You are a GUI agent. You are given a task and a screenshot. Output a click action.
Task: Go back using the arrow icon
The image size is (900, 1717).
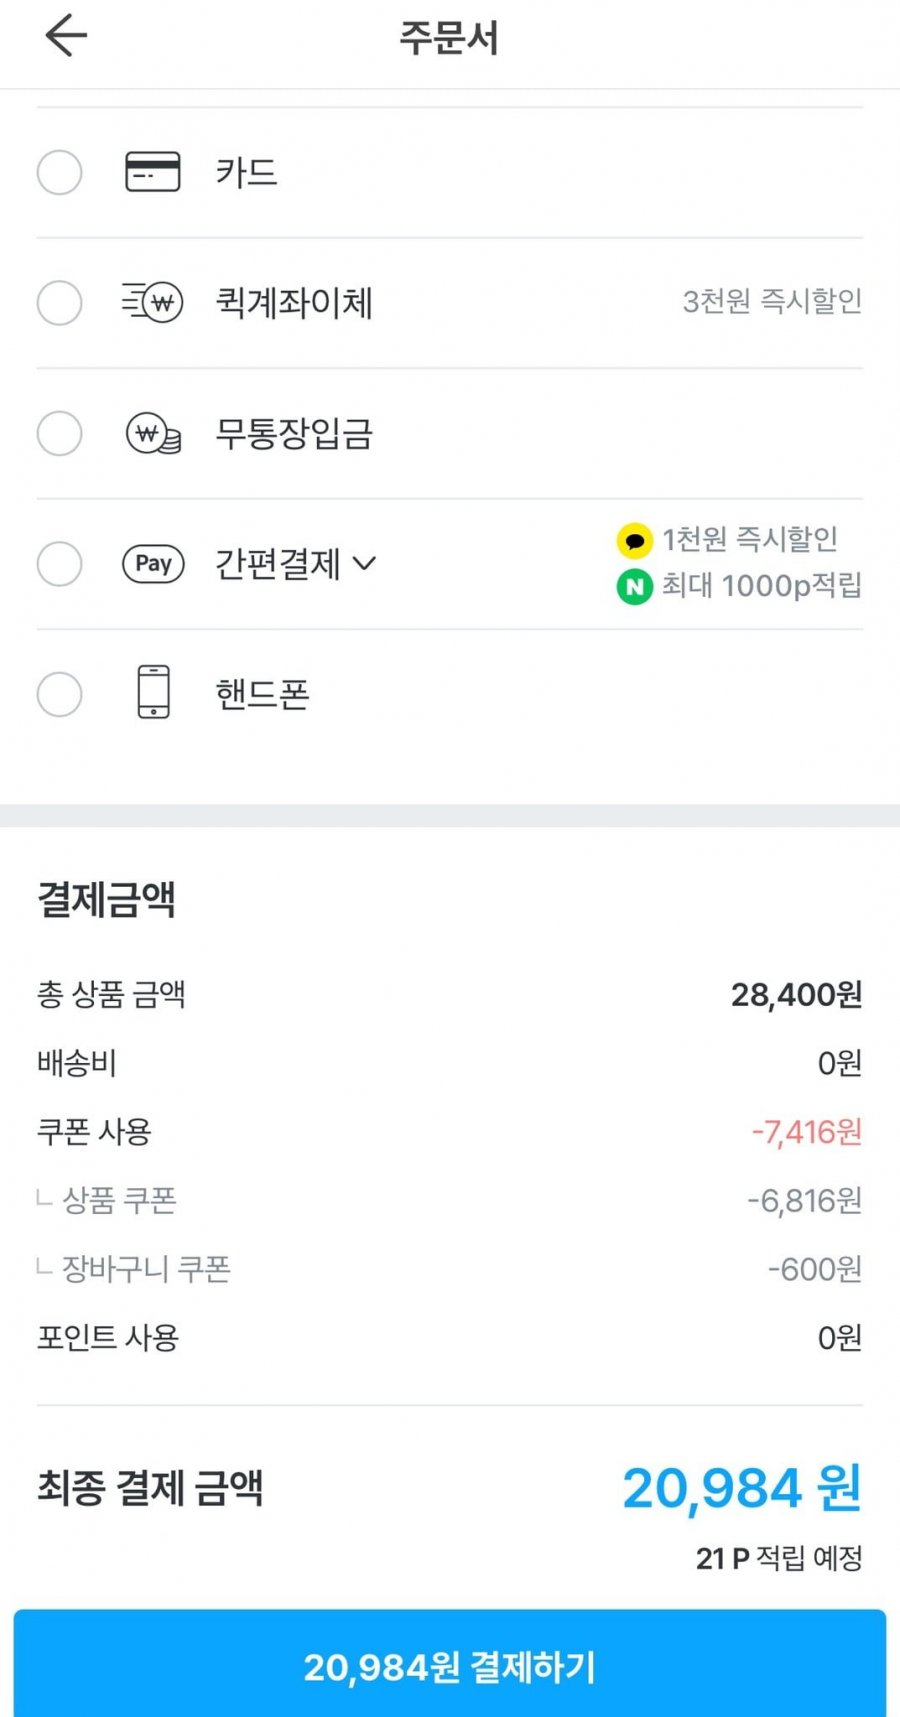tap(66, 36)
